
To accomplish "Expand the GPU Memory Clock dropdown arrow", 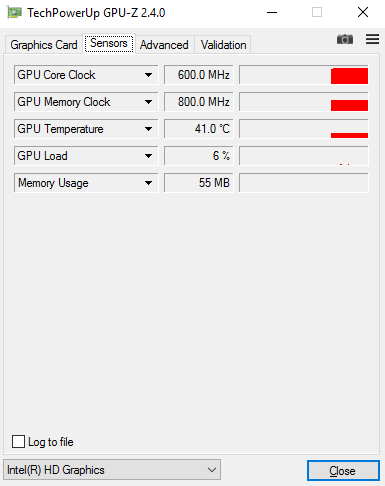I will pyautogui.click(x=148, y=102).
